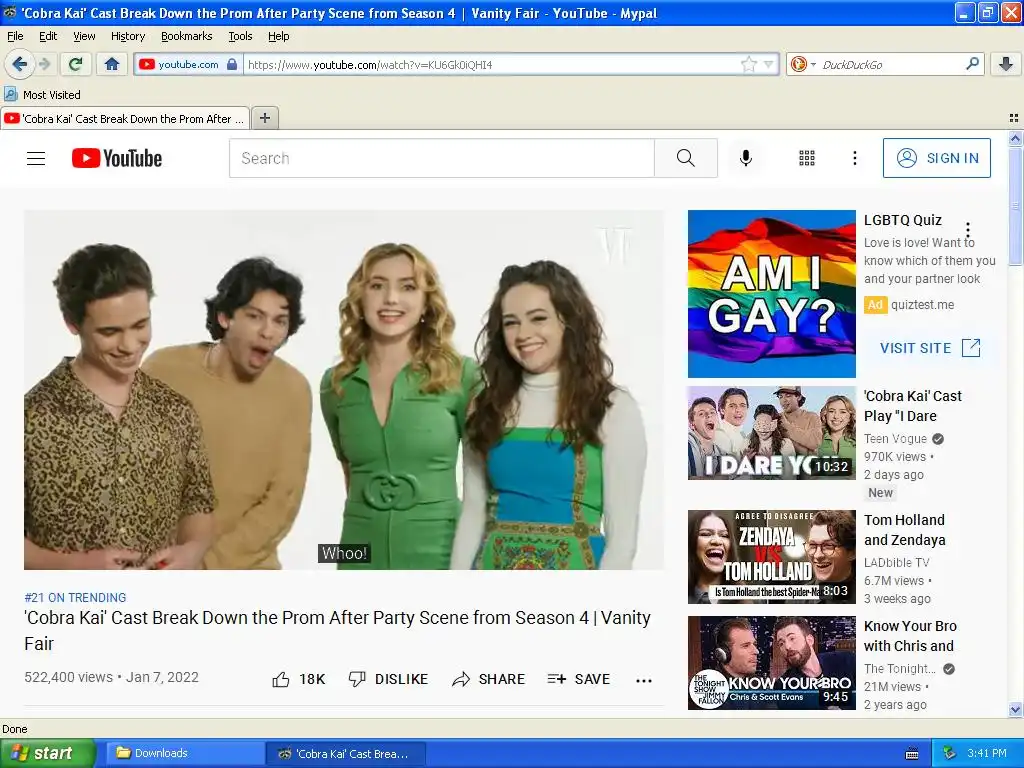This screenshot has width=1024, height=768.
Task: Open the File menu
Action: pos(15,36)
